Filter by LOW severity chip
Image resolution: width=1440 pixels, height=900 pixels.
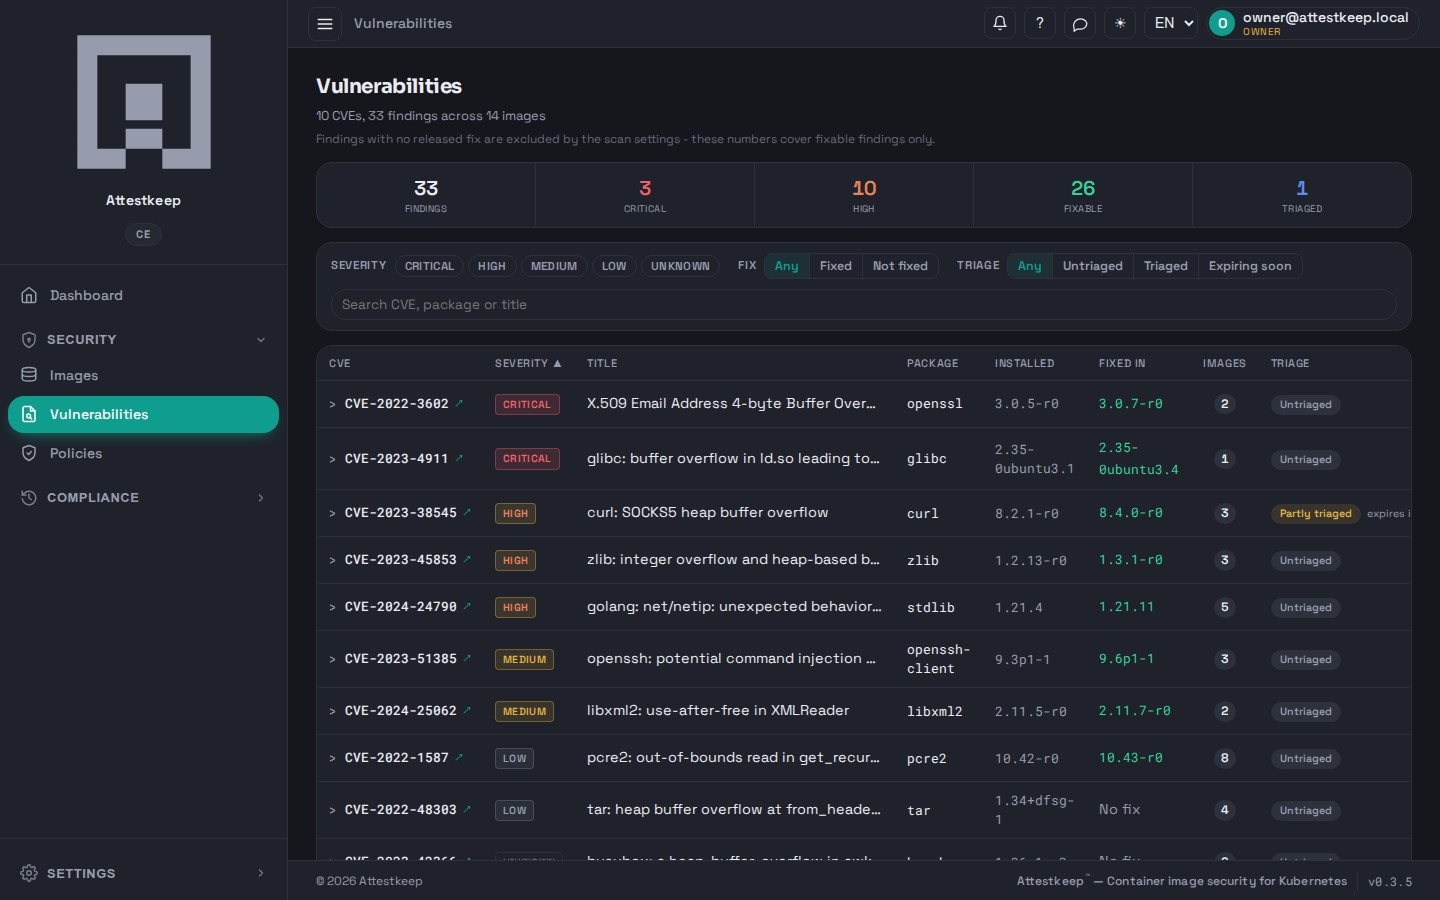tap(614, 266)
